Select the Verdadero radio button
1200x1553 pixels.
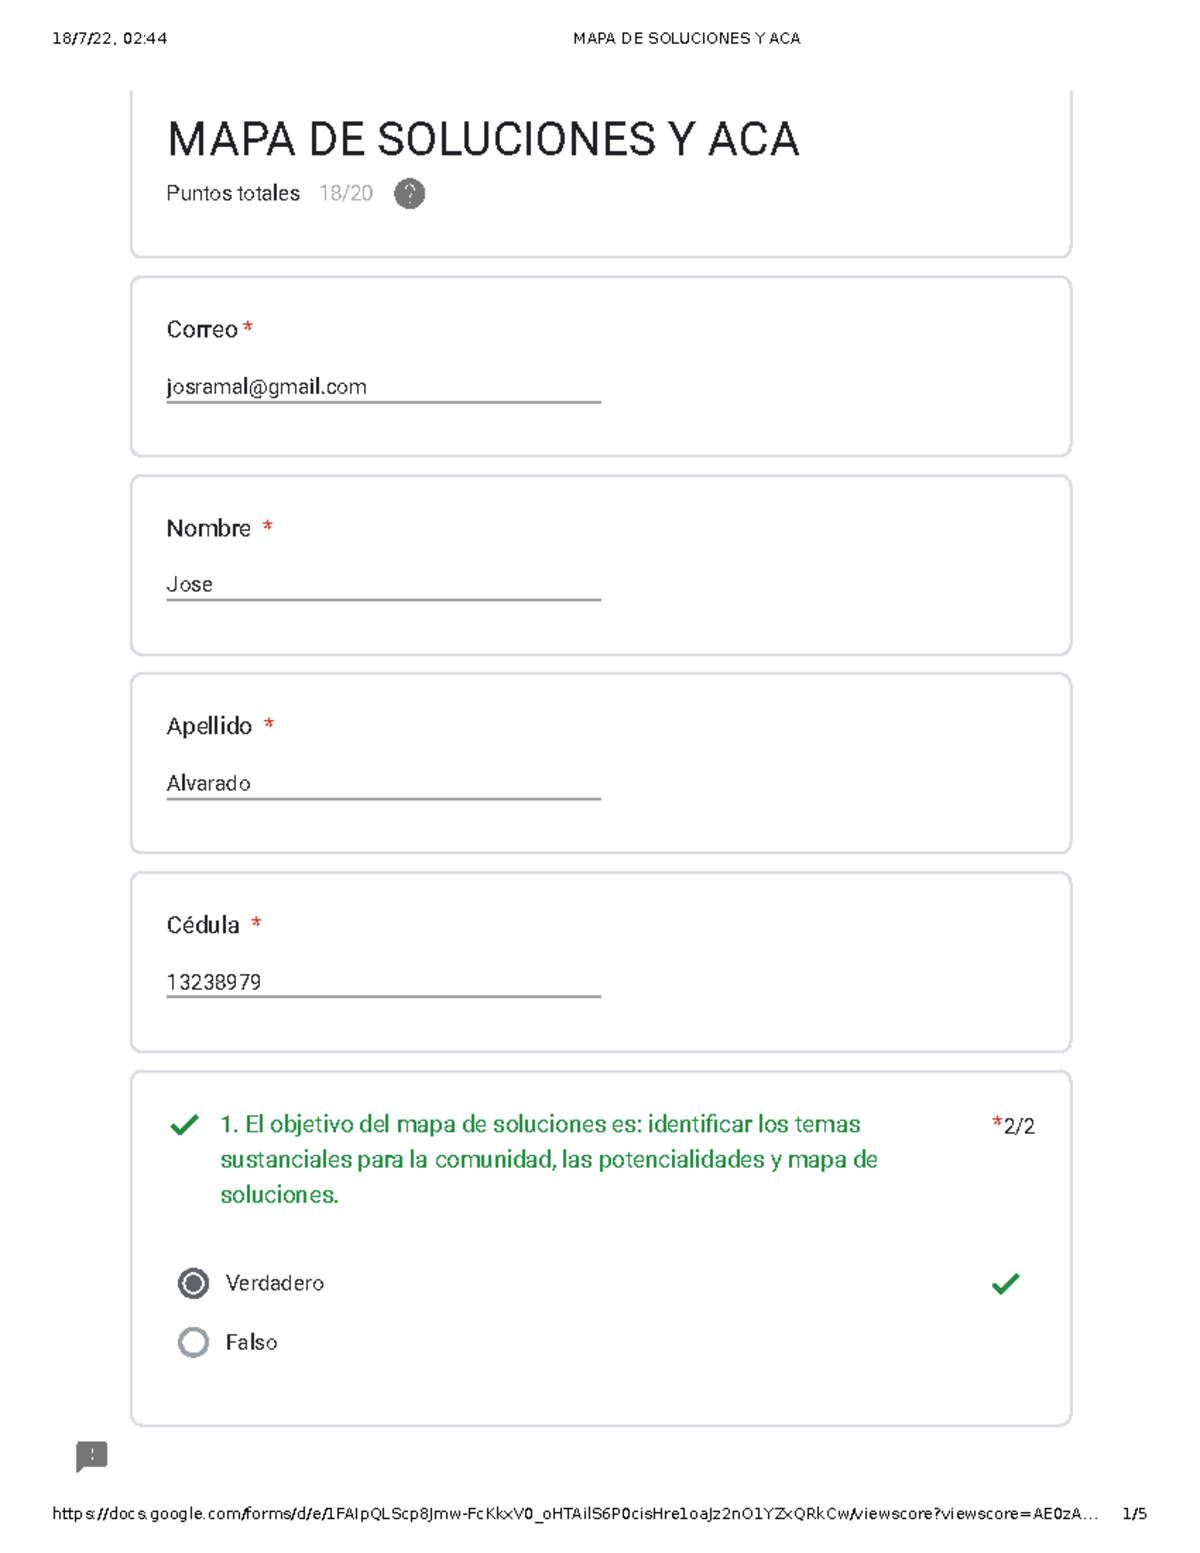pos(194,1283)
